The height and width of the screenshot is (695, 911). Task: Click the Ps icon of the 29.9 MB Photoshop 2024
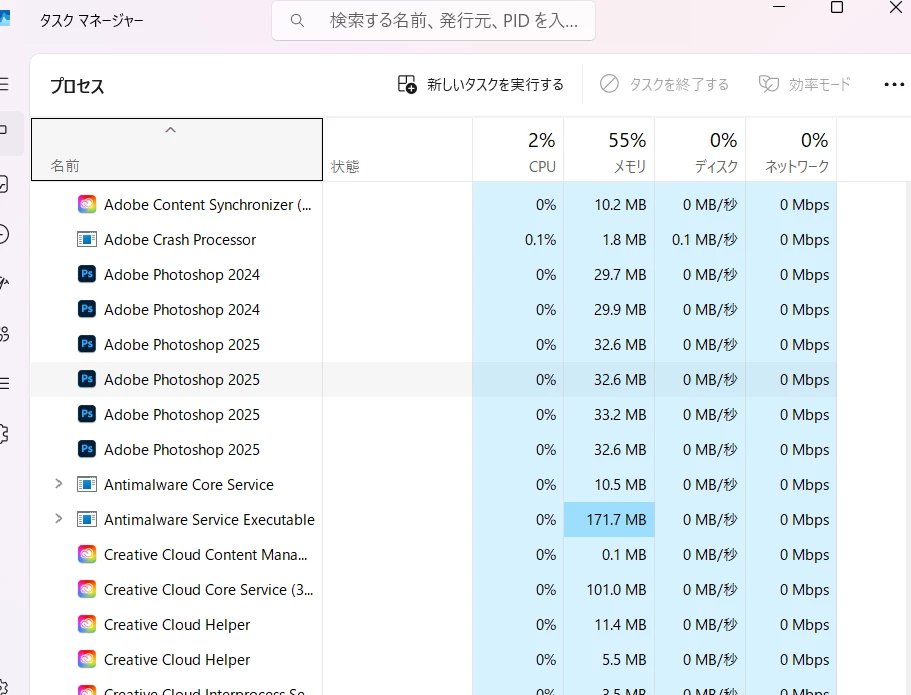87,309
